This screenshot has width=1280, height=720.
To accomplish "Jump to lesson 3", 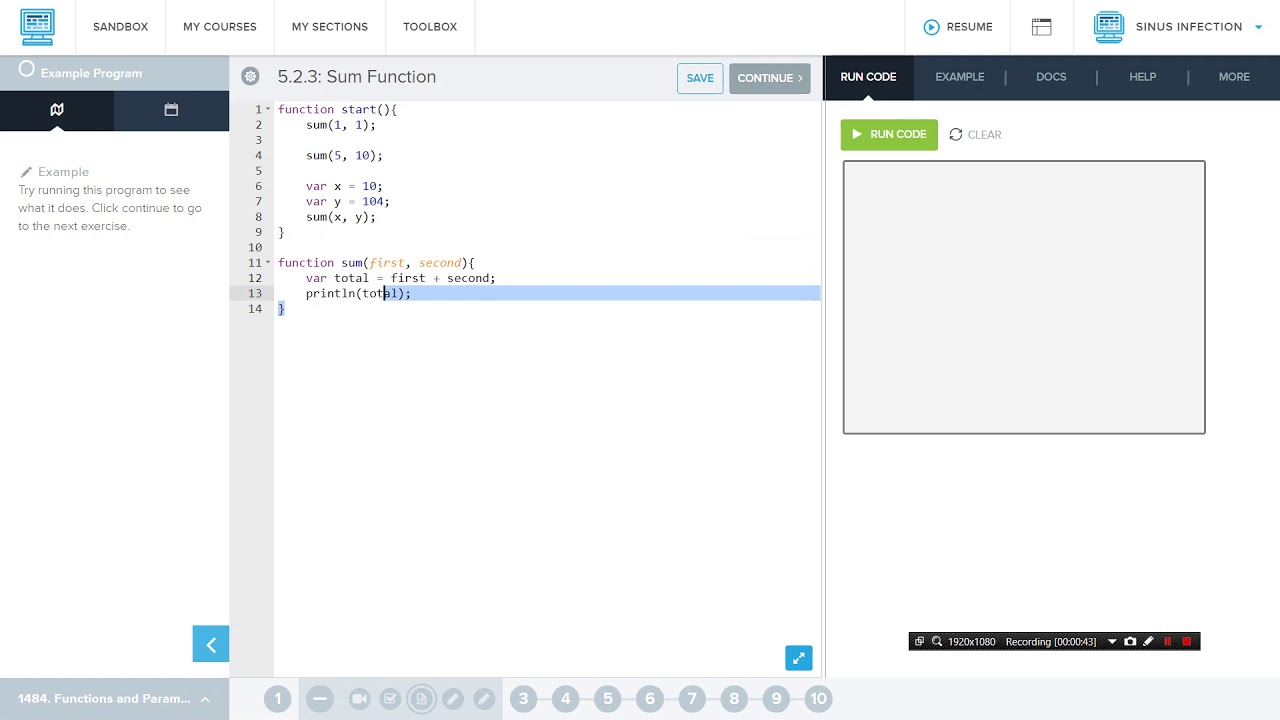I will tap(523, 699).
